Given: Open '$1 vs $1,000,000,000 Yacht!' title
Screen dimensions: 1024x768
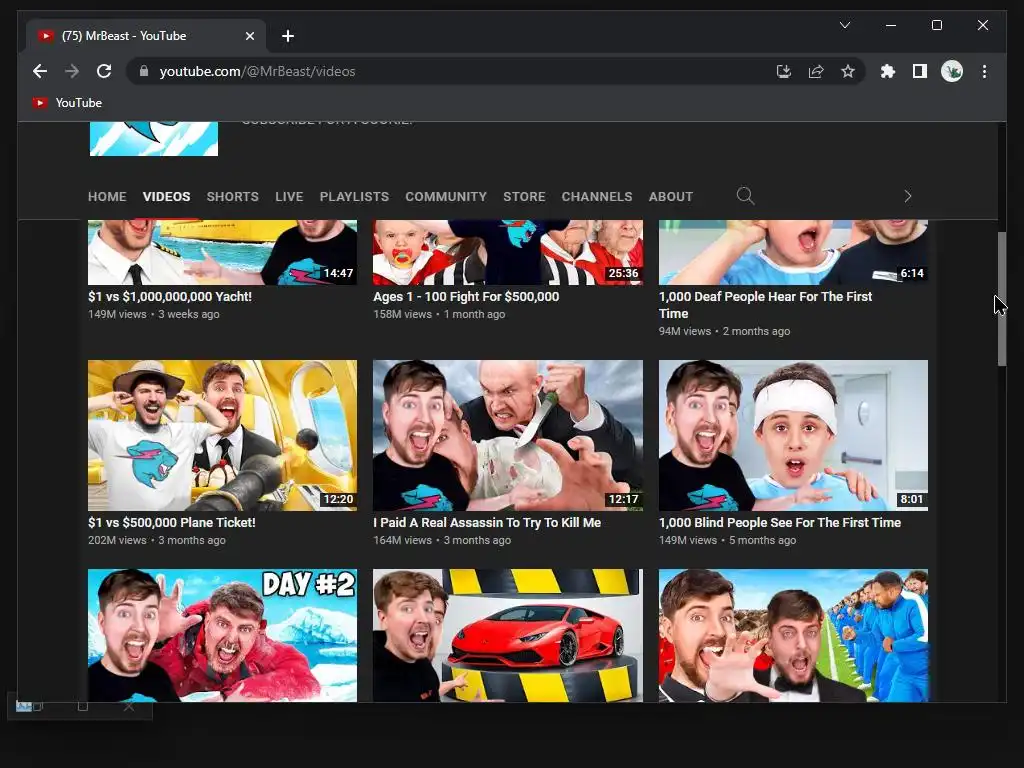Looking at the screenshot, I should click(170, 296).
